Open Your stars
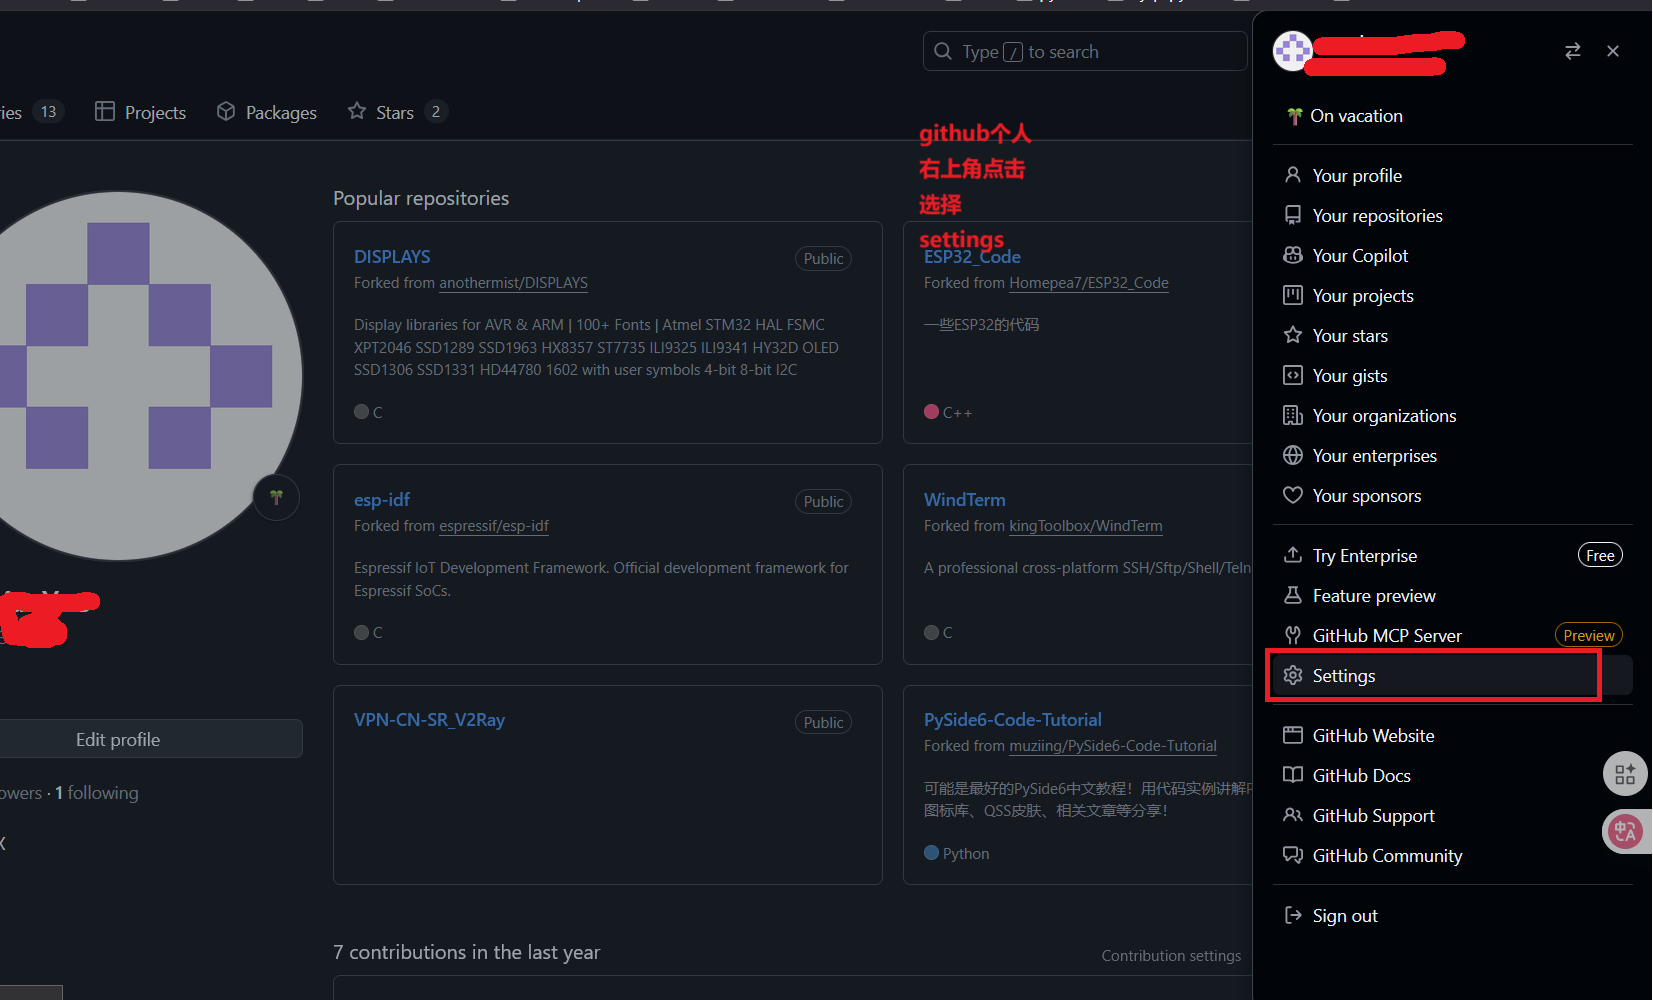Viewport: 1653px width, 1000px height. pyautogui.click(x=1452, y=336)
